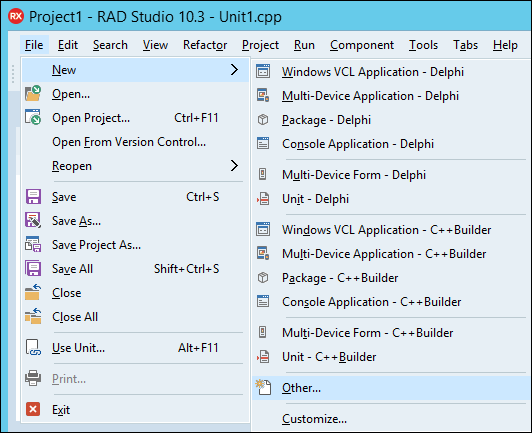Click the Use Unit link icon
This screenshot has height=433, width=532.
click(x=33, y=347)
